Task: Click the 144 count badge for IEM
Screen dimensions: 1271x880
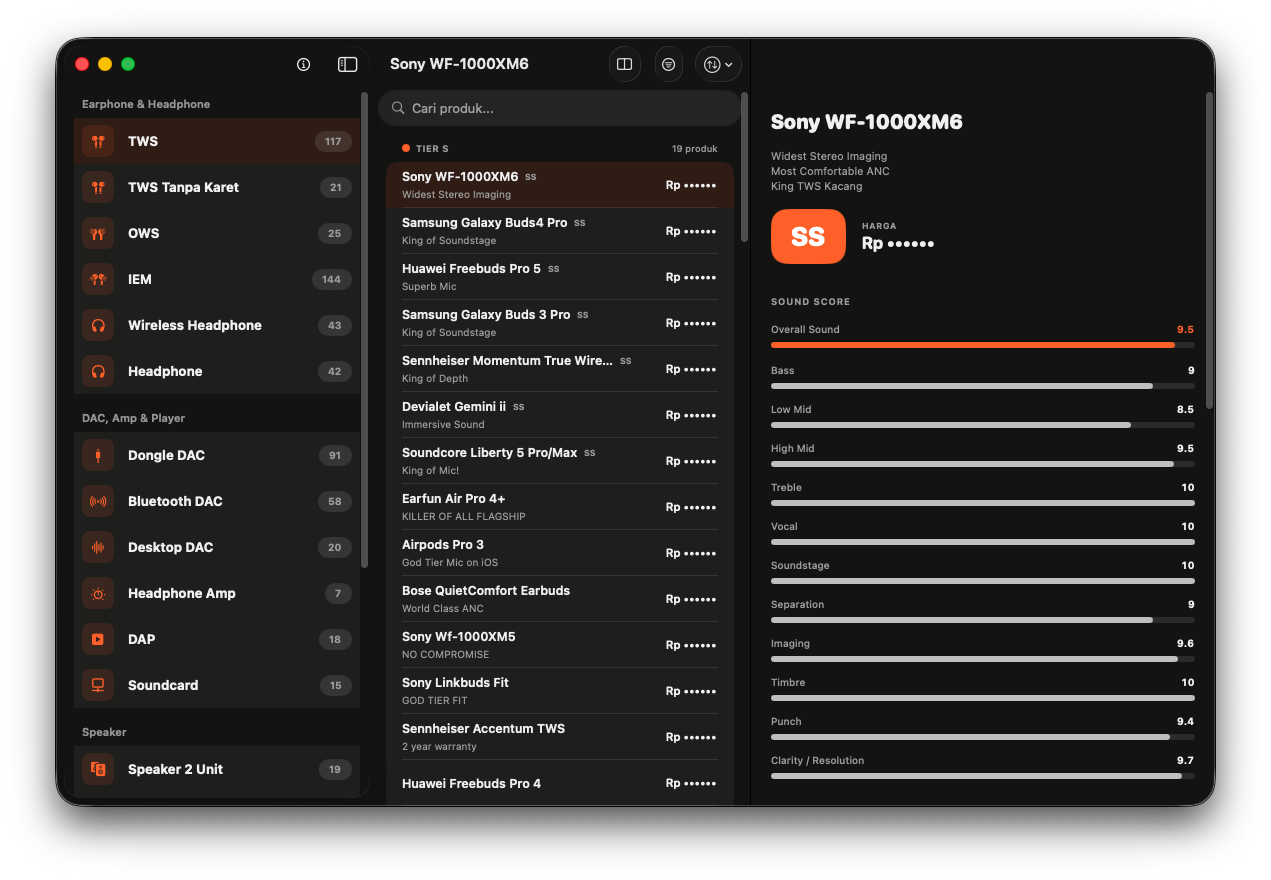Action: (332, 279)
